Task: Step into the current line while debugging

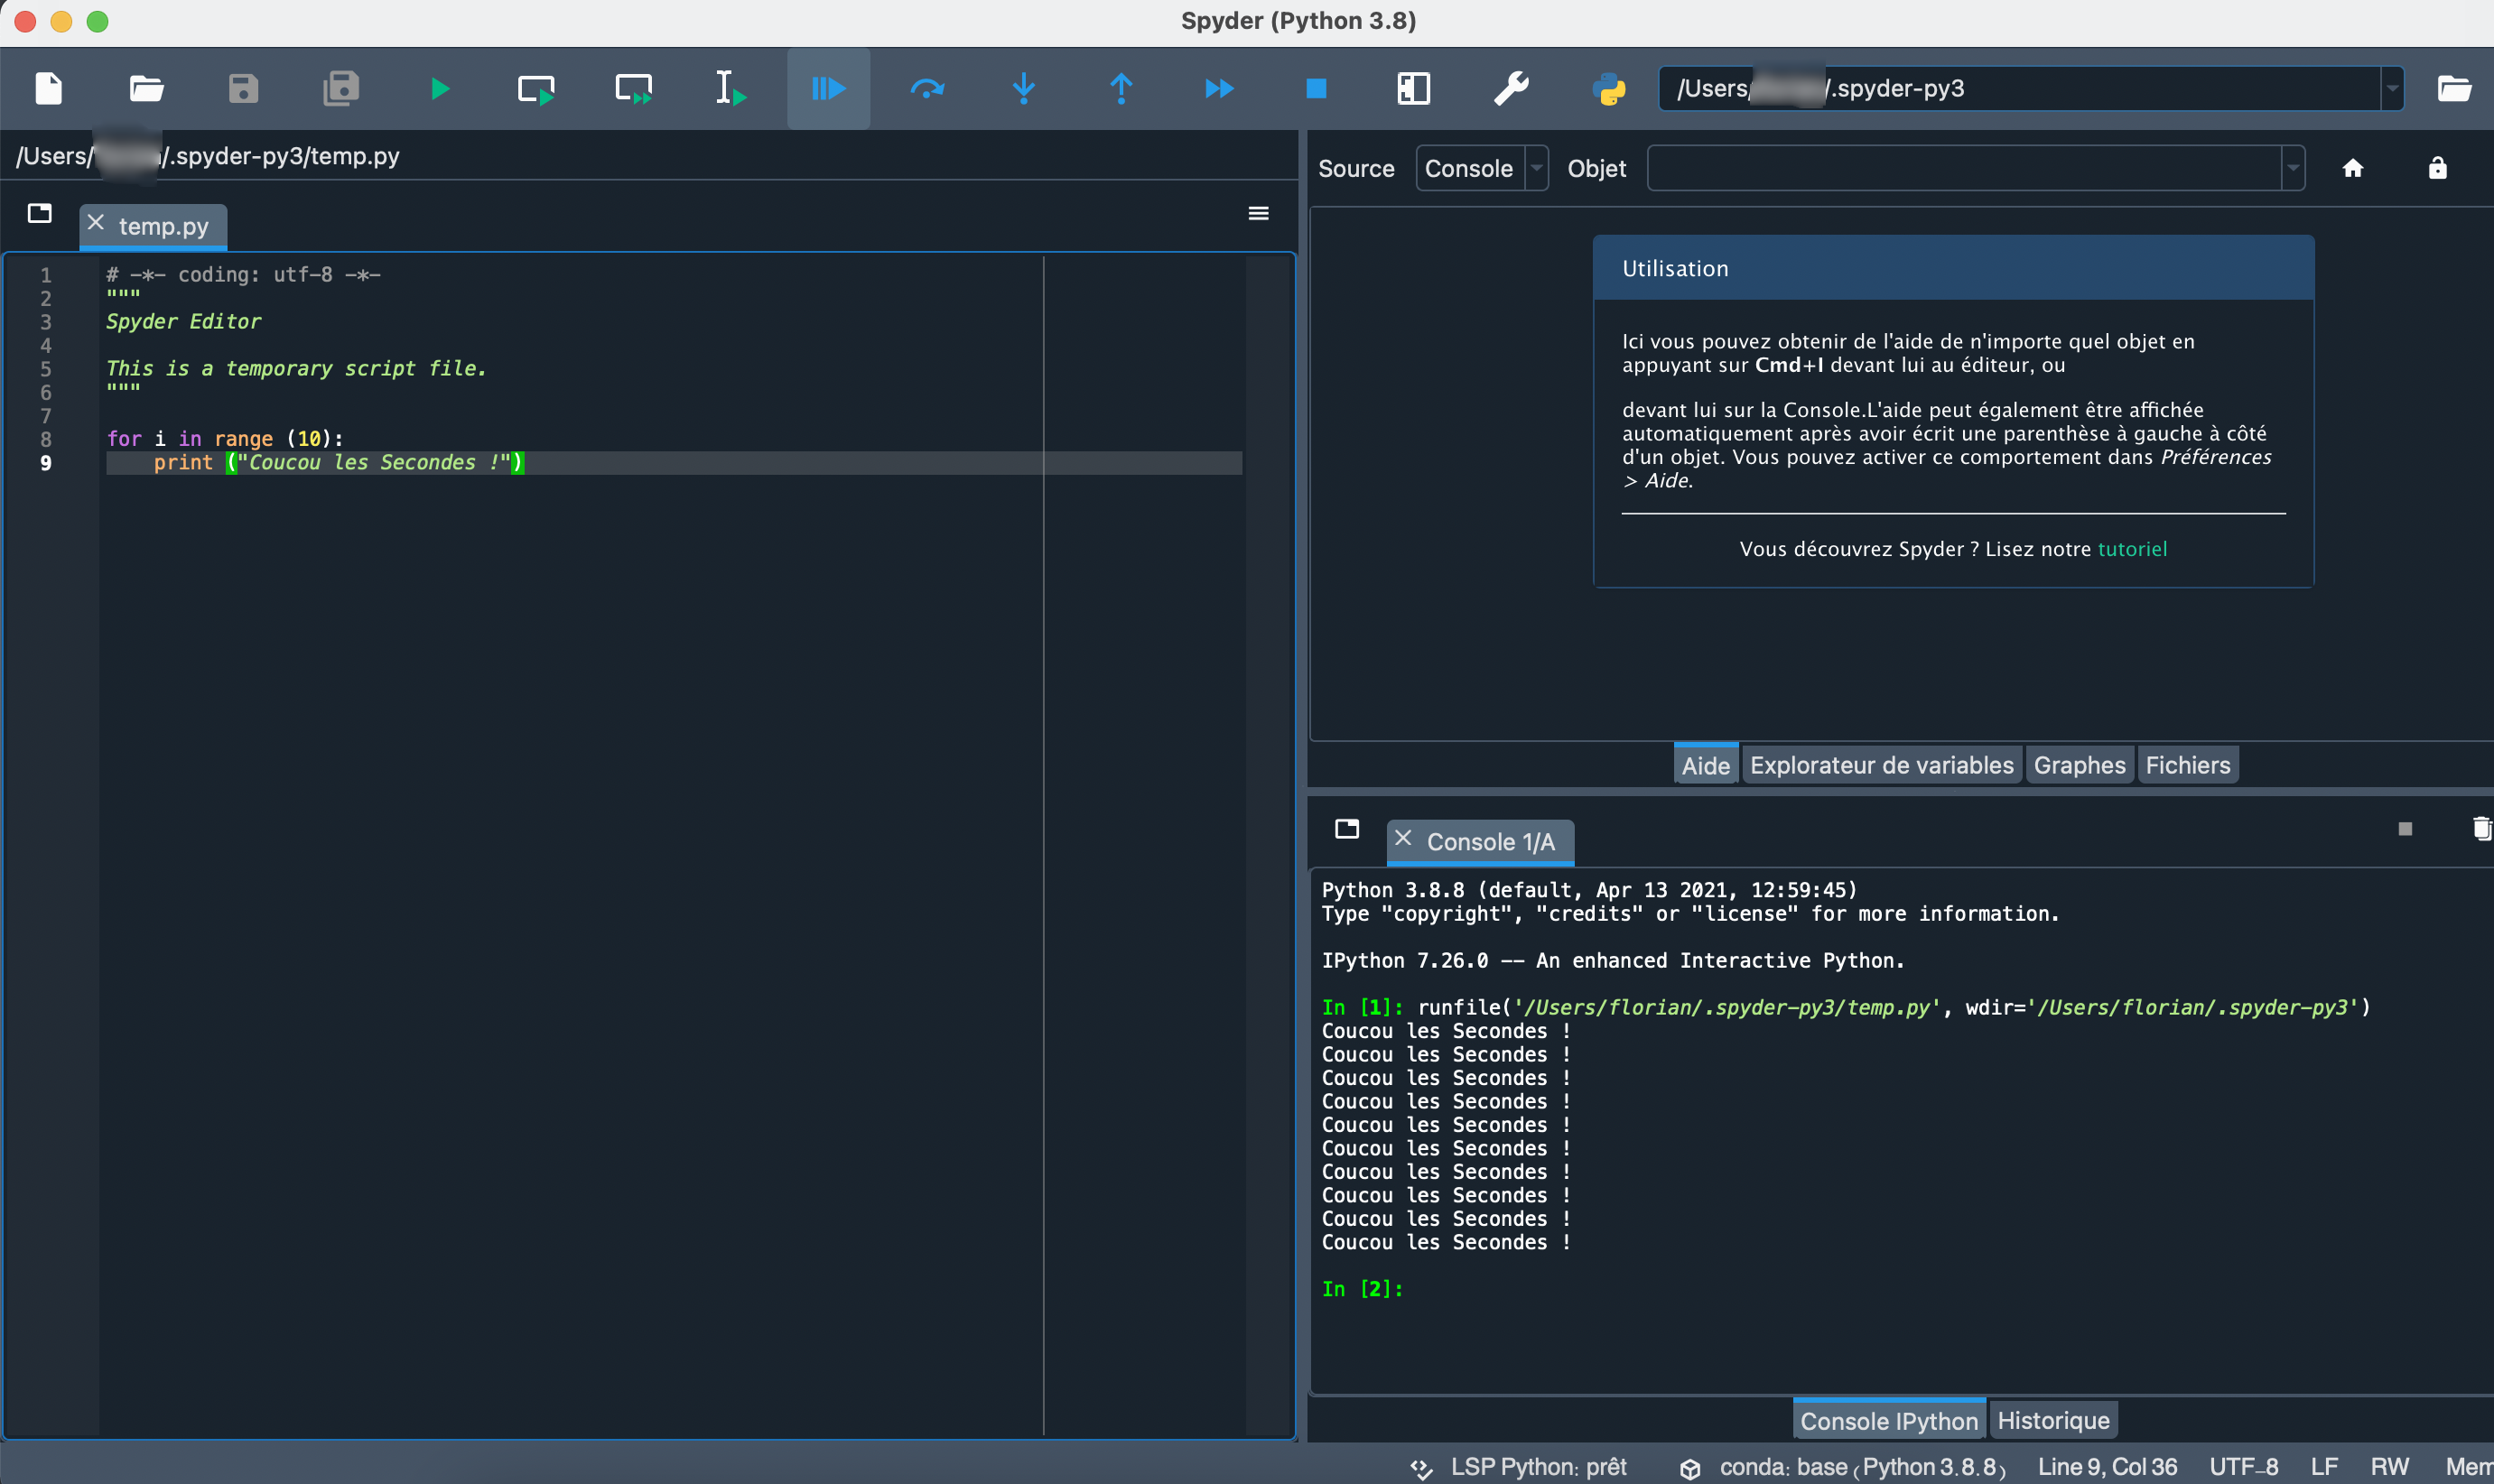Action: [x=1024, y=88]
